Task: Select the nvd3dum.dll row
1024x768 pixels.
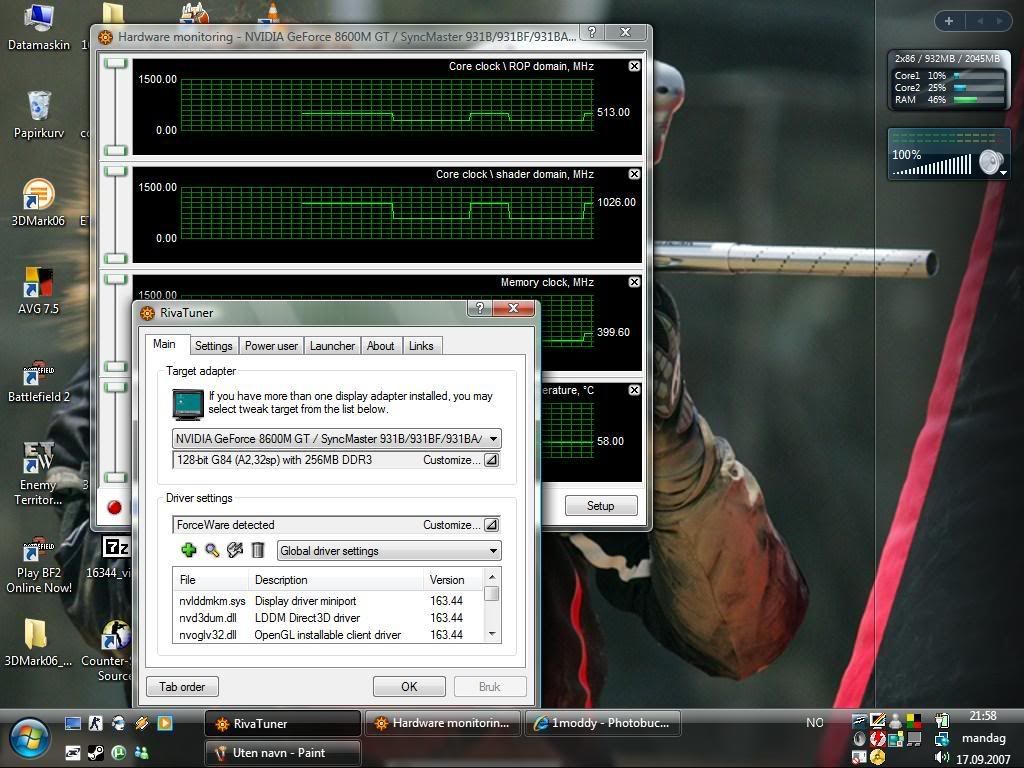Action: [330, 618]
